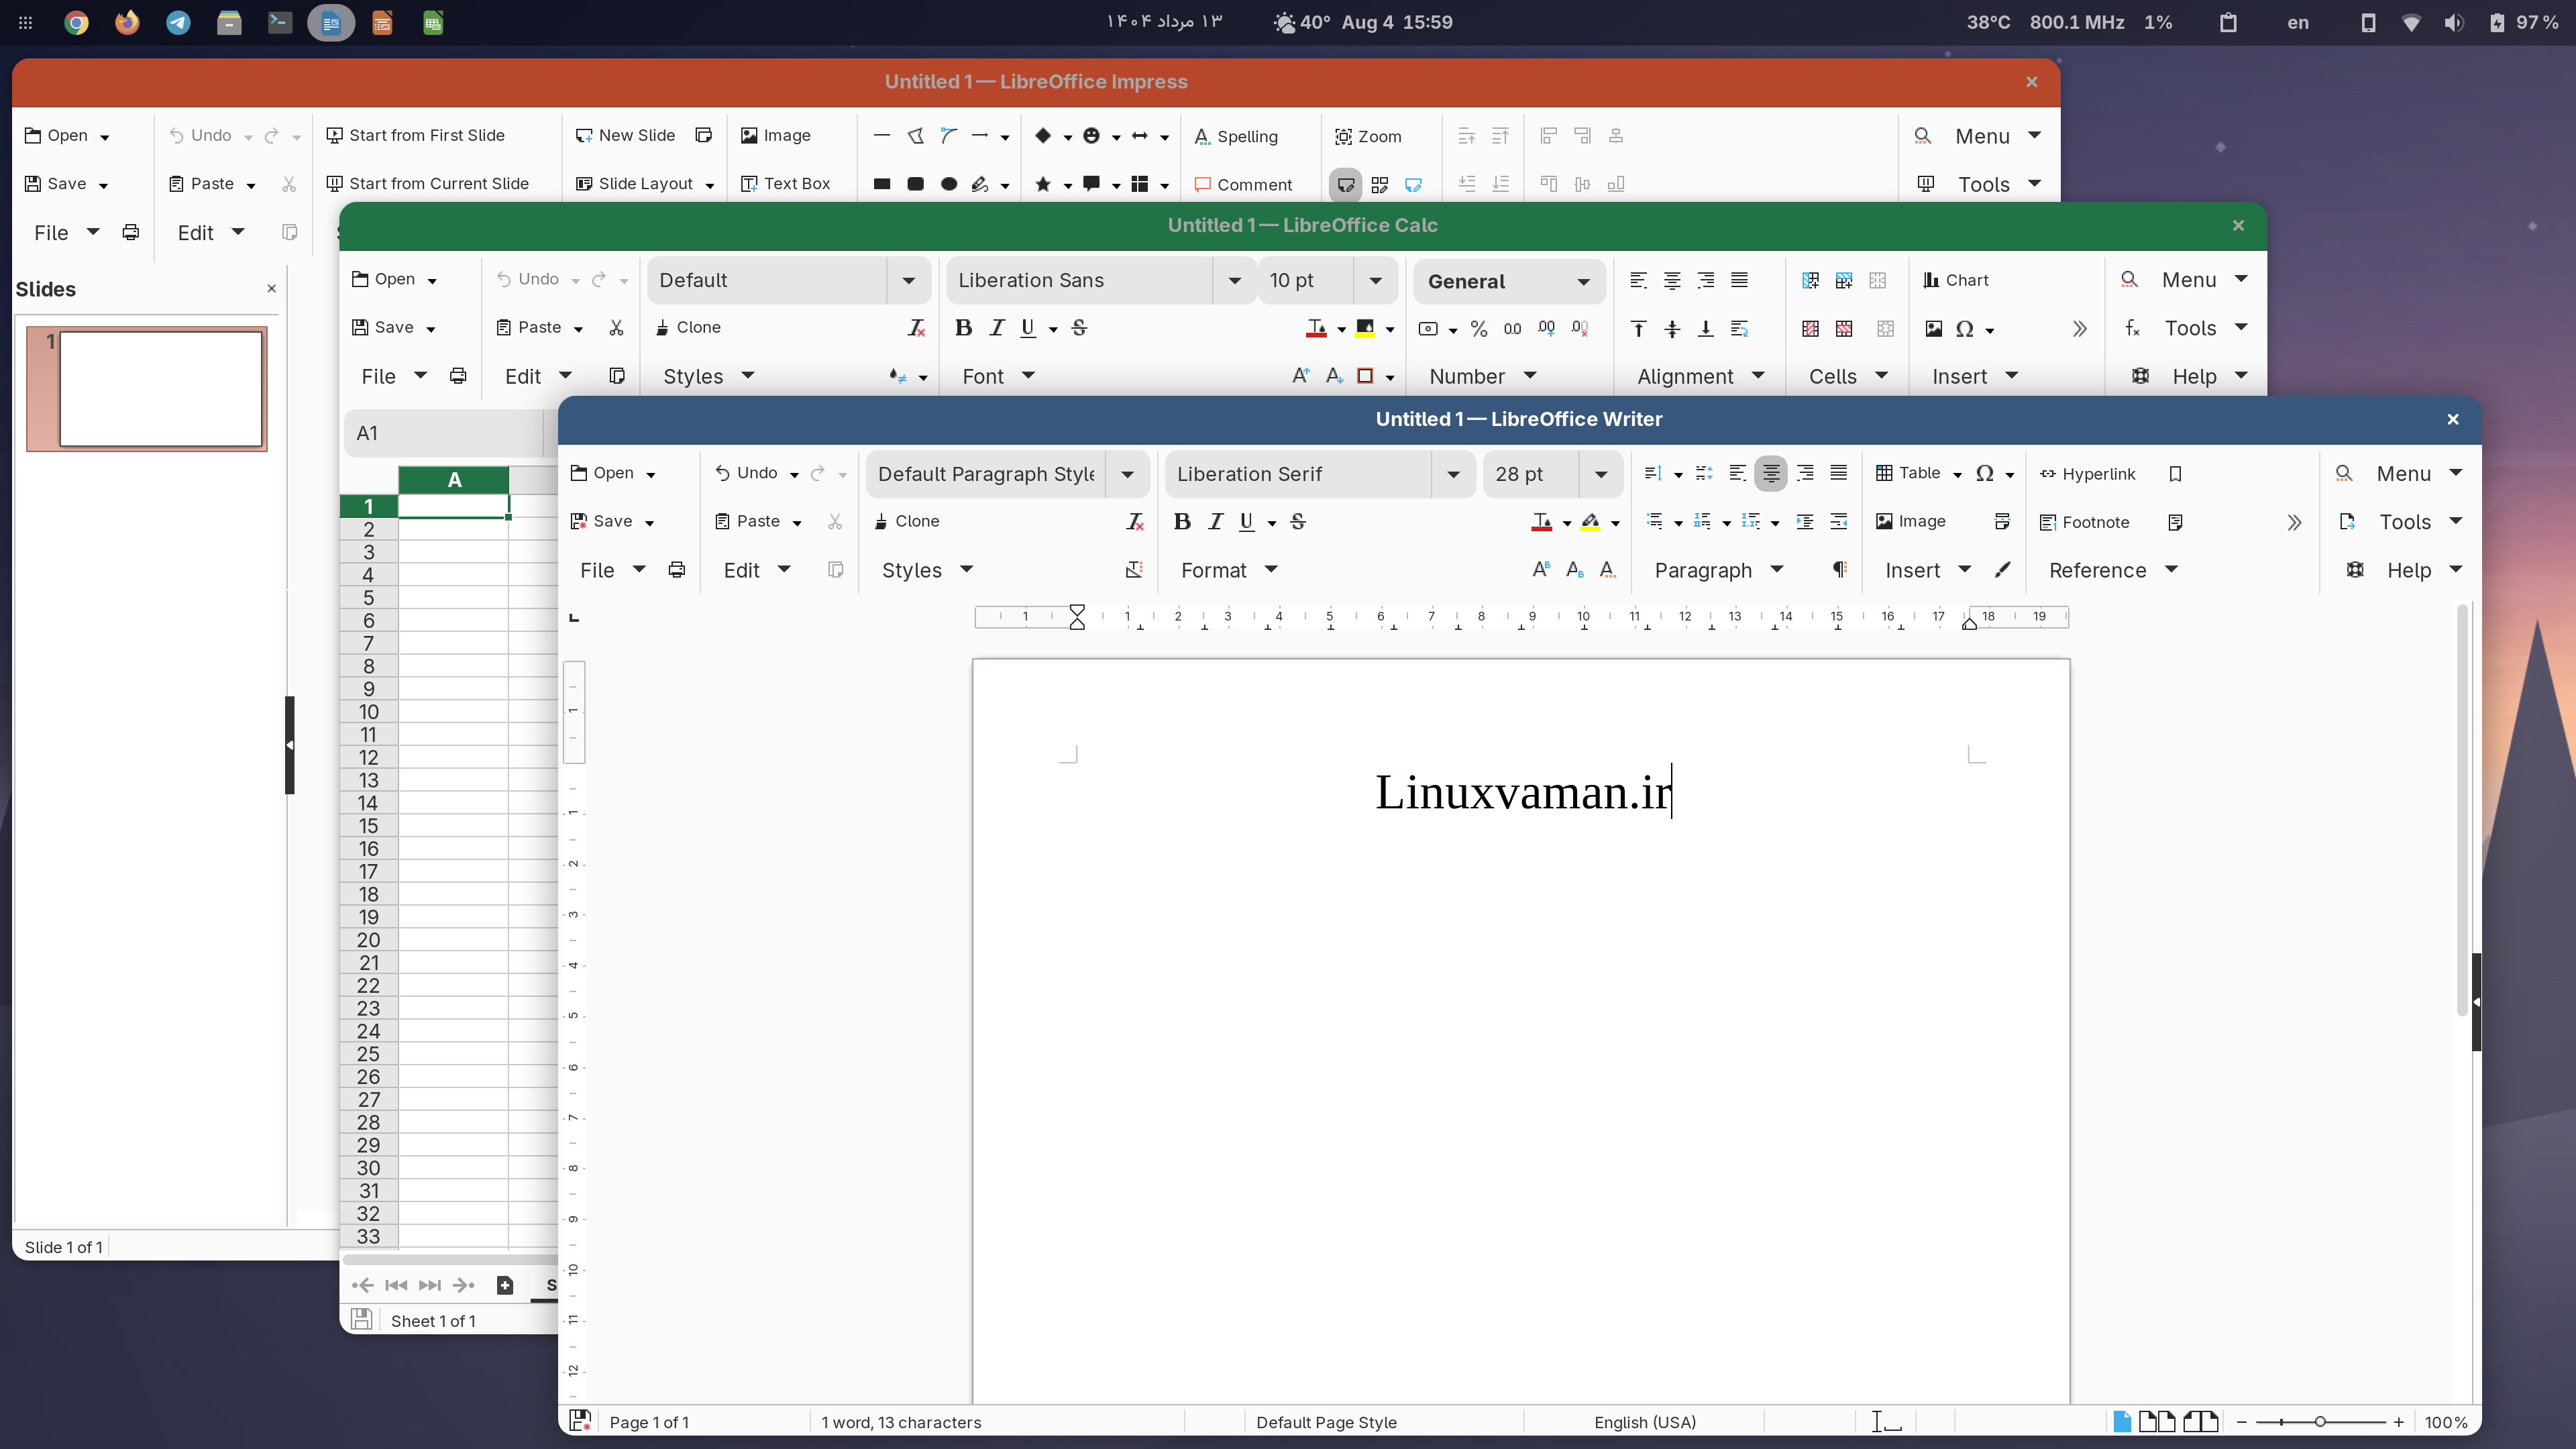Open the Reference menu in Writer
The width and height of the screenshot is (2576, 1449).
[x=2112, y=569]
